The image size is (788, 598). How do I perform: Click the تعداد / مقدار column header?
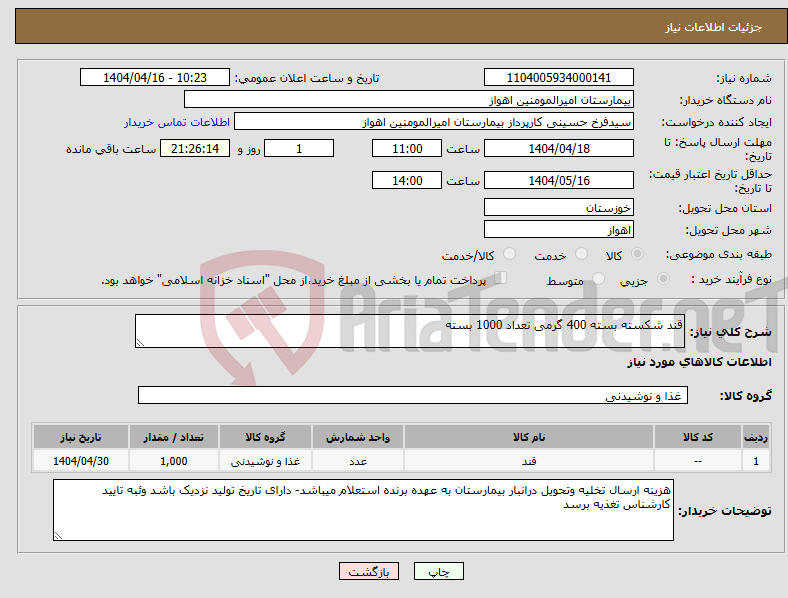point(174,437)
